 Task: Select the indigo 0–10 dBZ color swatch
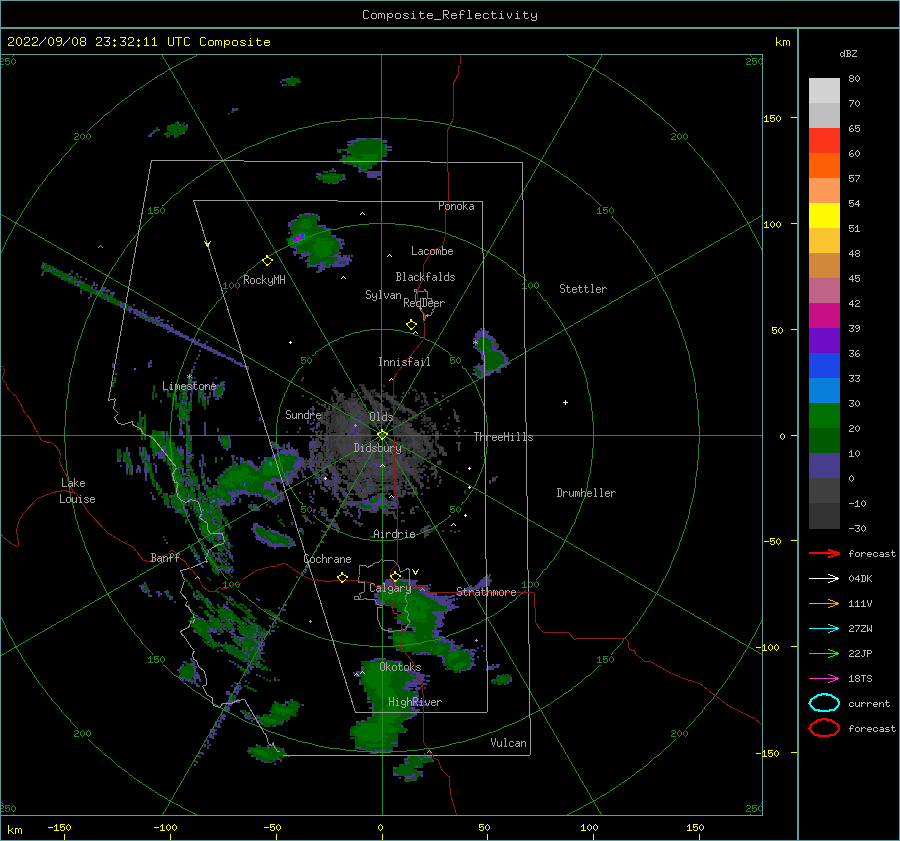pyautogui.click(x=824, y=466)
